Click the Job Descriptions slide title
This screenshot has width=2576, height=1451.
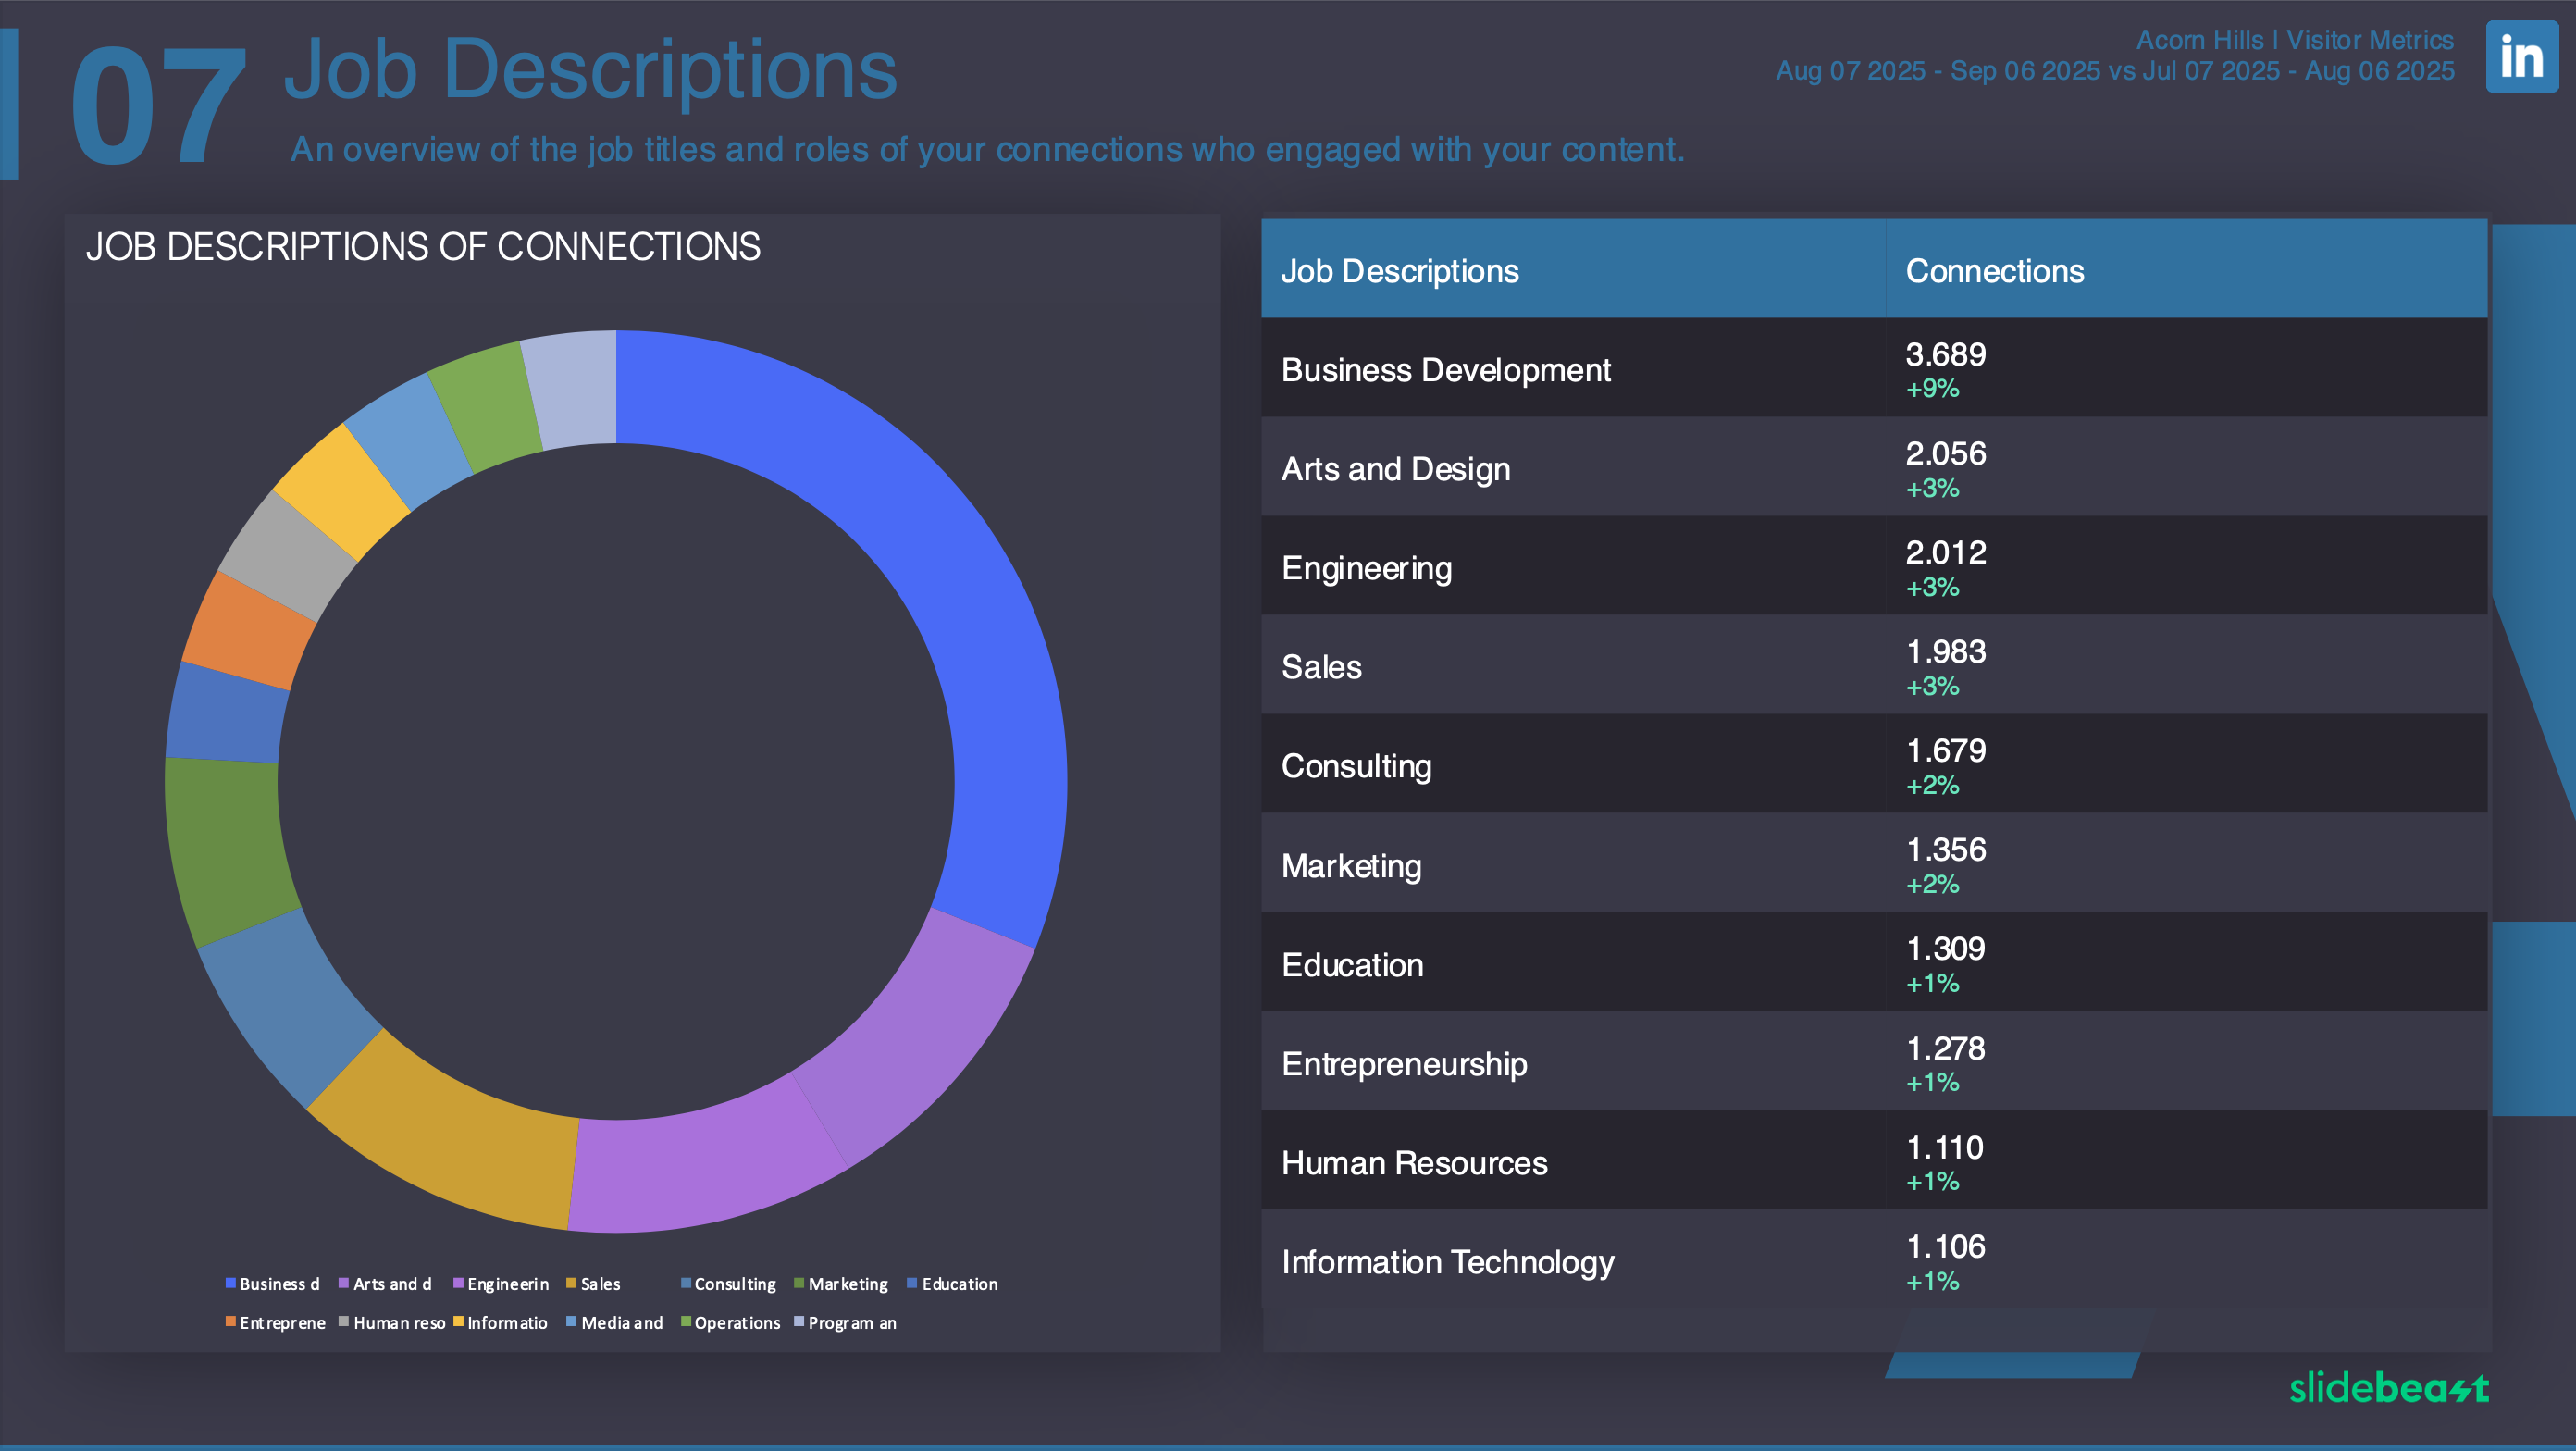(x=590, y=69)
